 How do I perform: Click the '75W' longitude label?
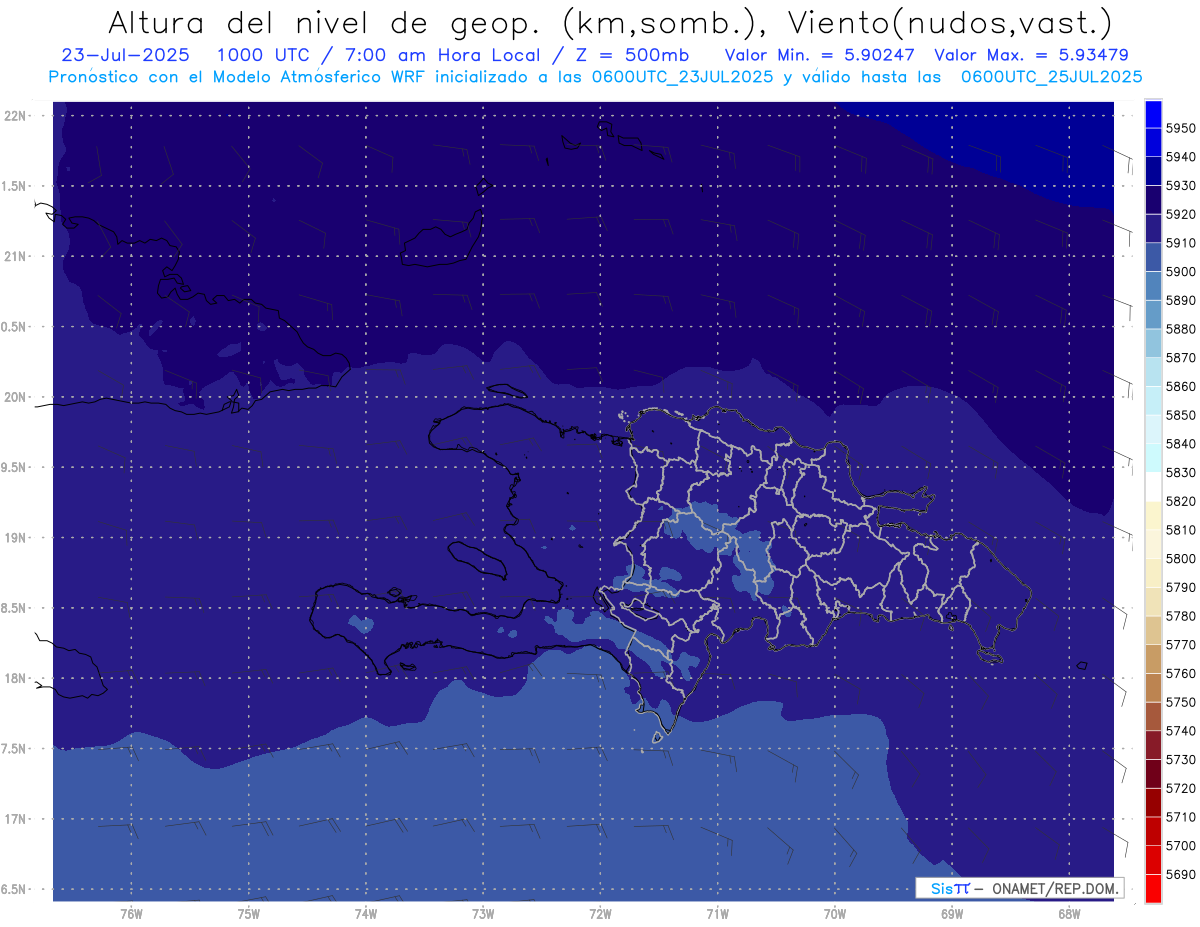[x=248, y=913]
